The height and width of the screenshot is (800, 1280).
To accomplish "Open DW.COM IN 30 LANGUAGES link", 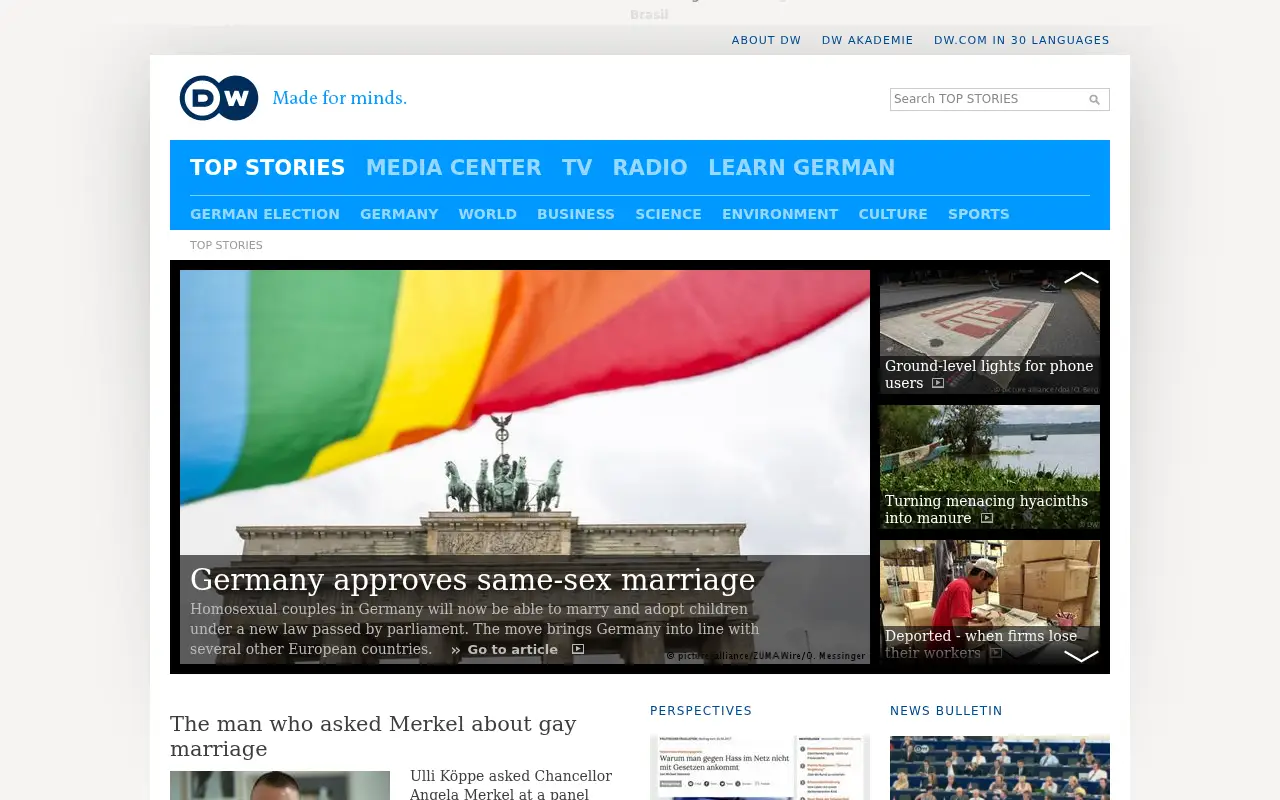I will pos(1022,41).
